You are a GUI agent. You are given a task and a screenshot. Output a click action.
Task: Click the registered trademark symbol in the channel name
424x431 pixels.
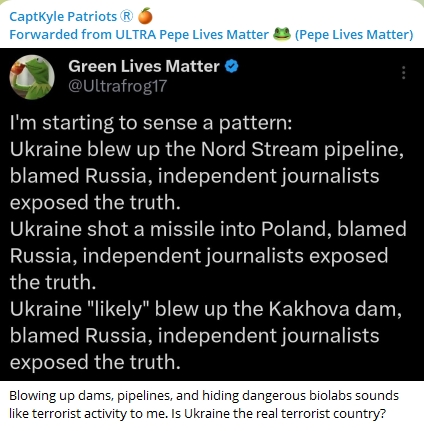(x=126, y=16)
